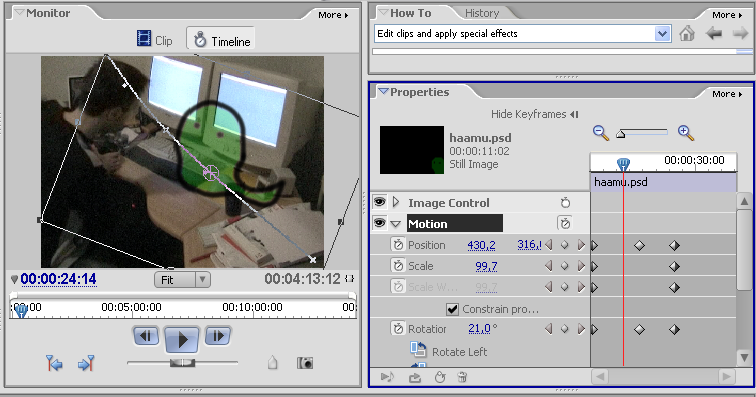This screenshot has height=397, width=756.
Task: Click the haamu.psd thumbnail preview
Action: (412, 150)
